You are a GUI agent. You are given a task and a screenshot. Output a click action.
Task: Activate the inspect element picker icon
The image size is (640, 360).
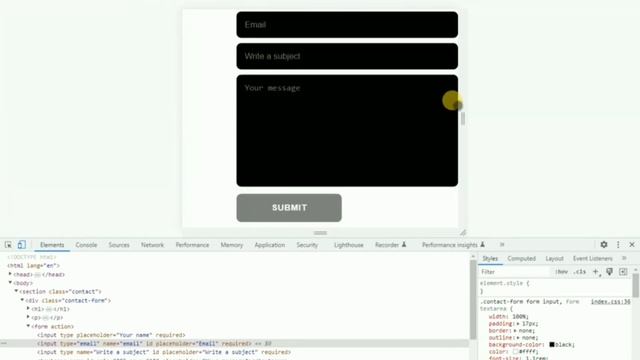click(8, 245)
